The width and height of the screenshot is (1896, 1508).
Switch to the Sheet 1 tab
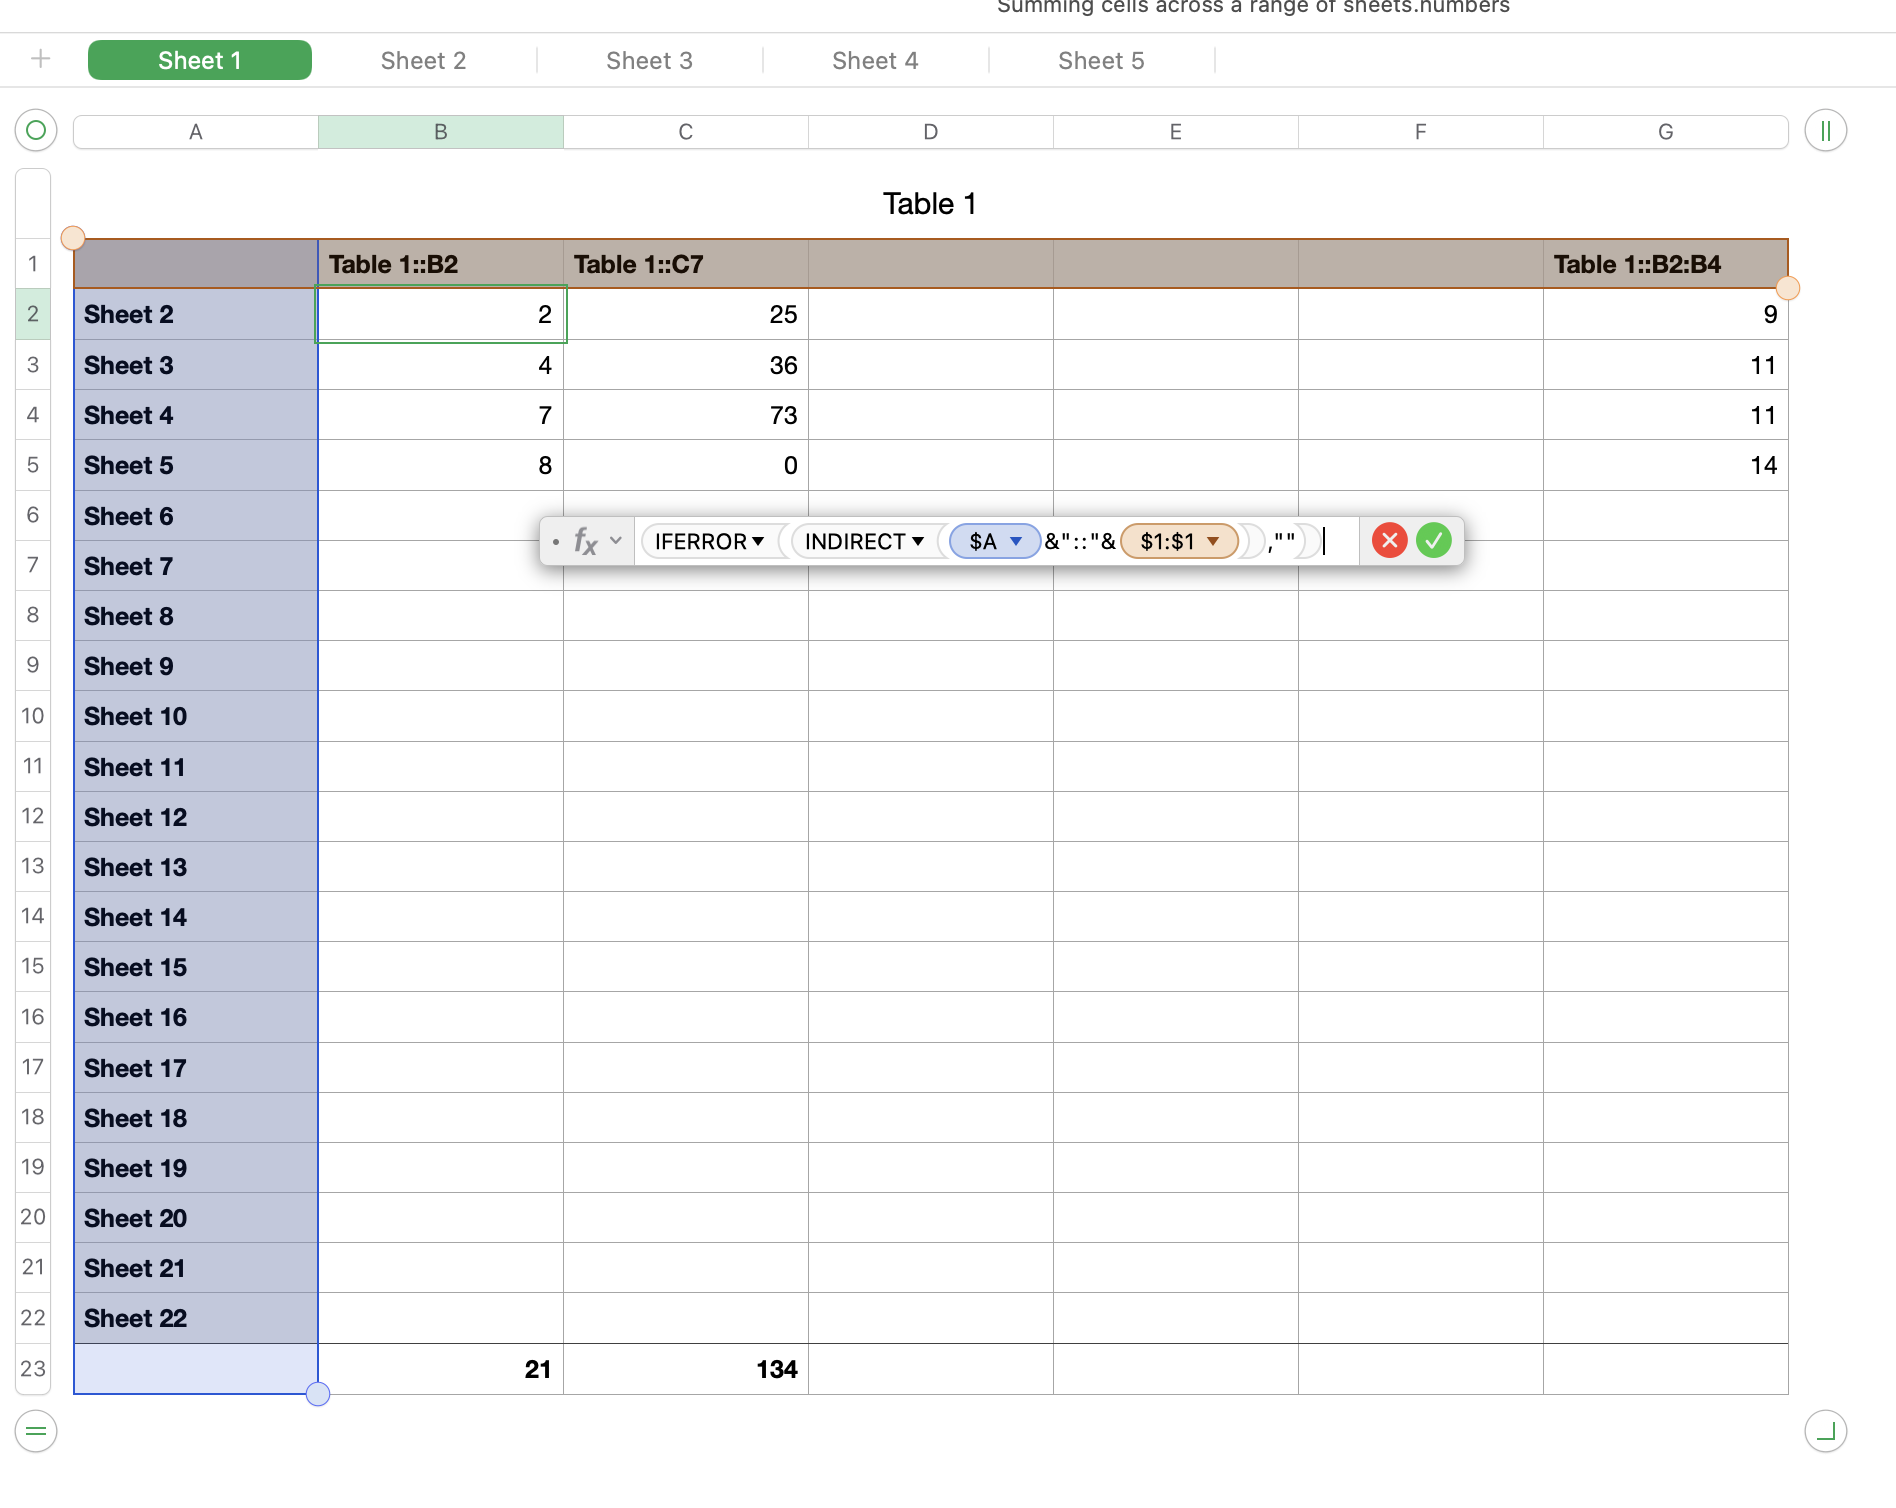(200, 60)
